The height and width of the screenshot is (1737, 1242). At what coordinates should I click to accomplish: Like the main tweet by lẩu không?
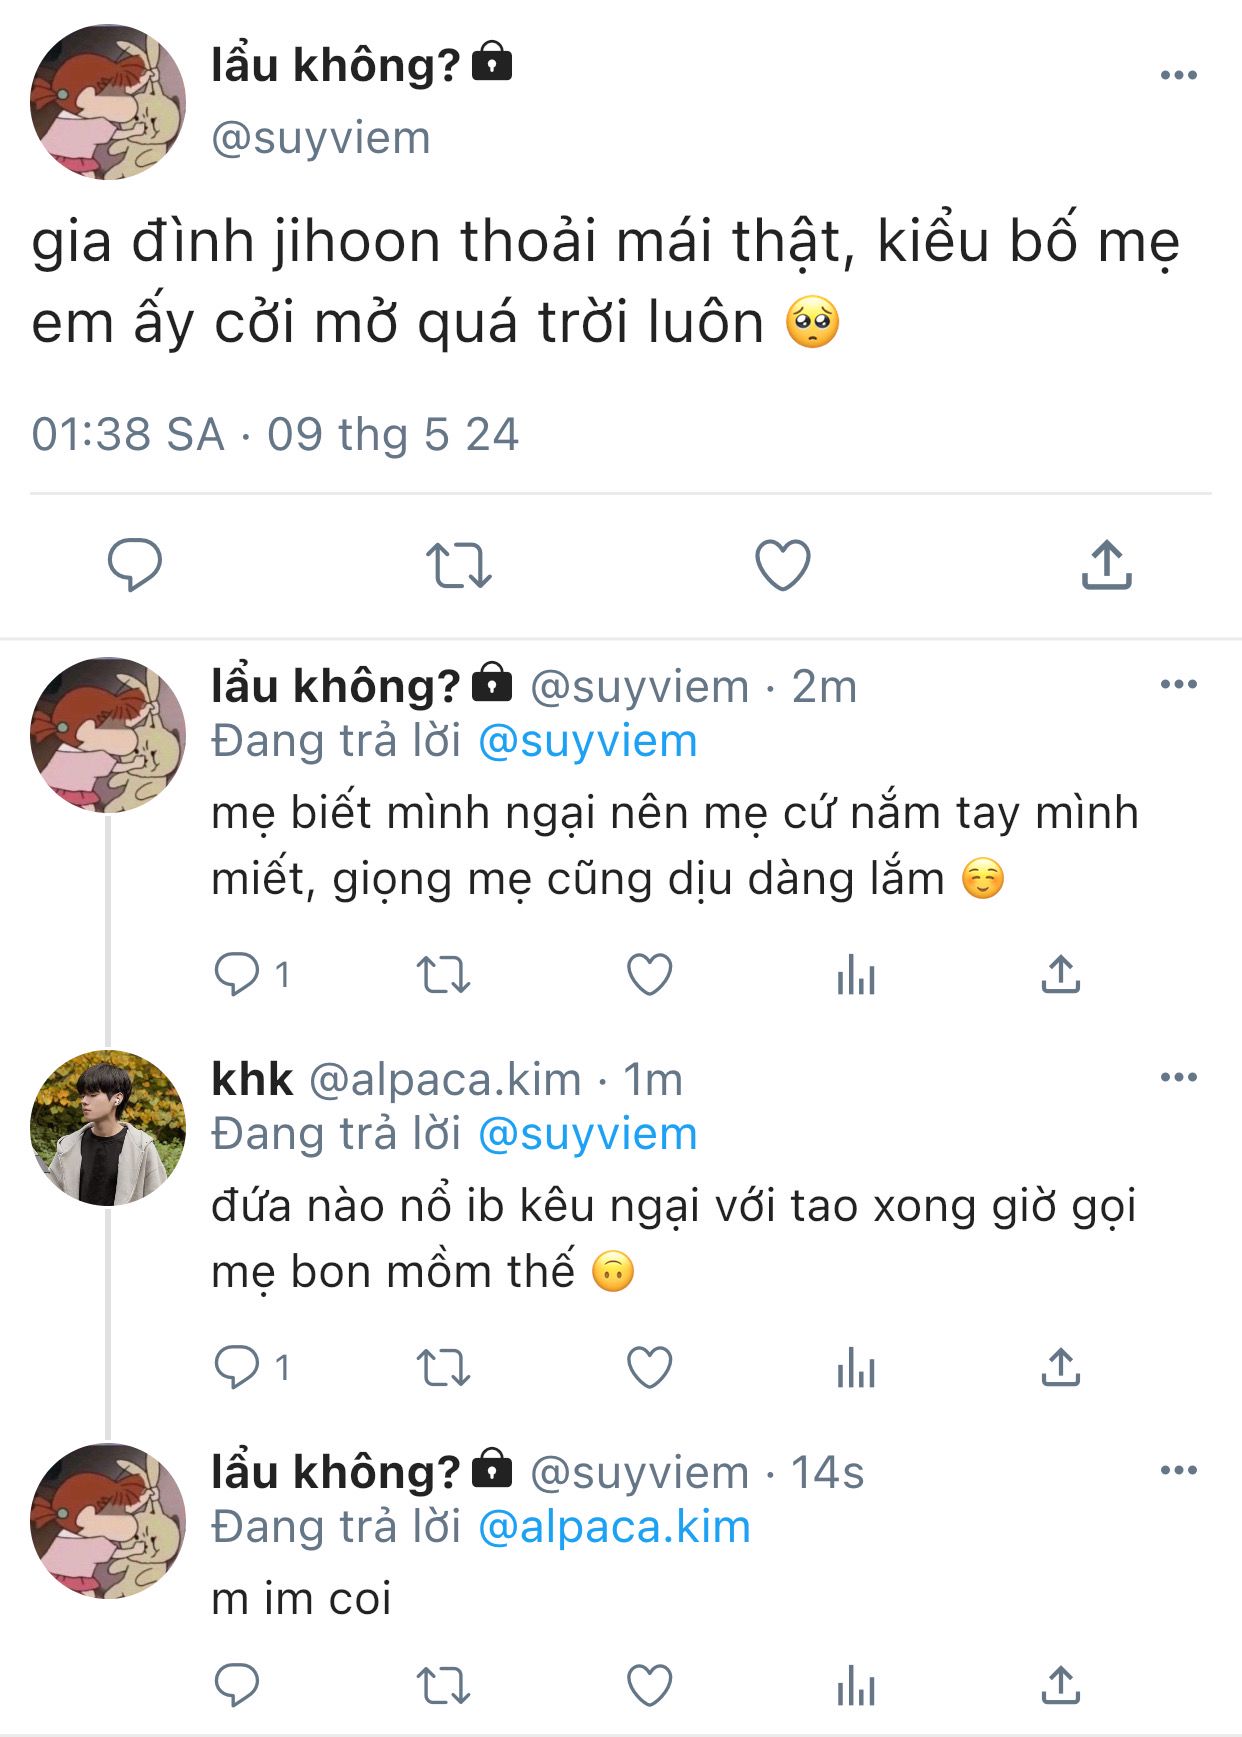pyautogui.click(x=782, y=565)
